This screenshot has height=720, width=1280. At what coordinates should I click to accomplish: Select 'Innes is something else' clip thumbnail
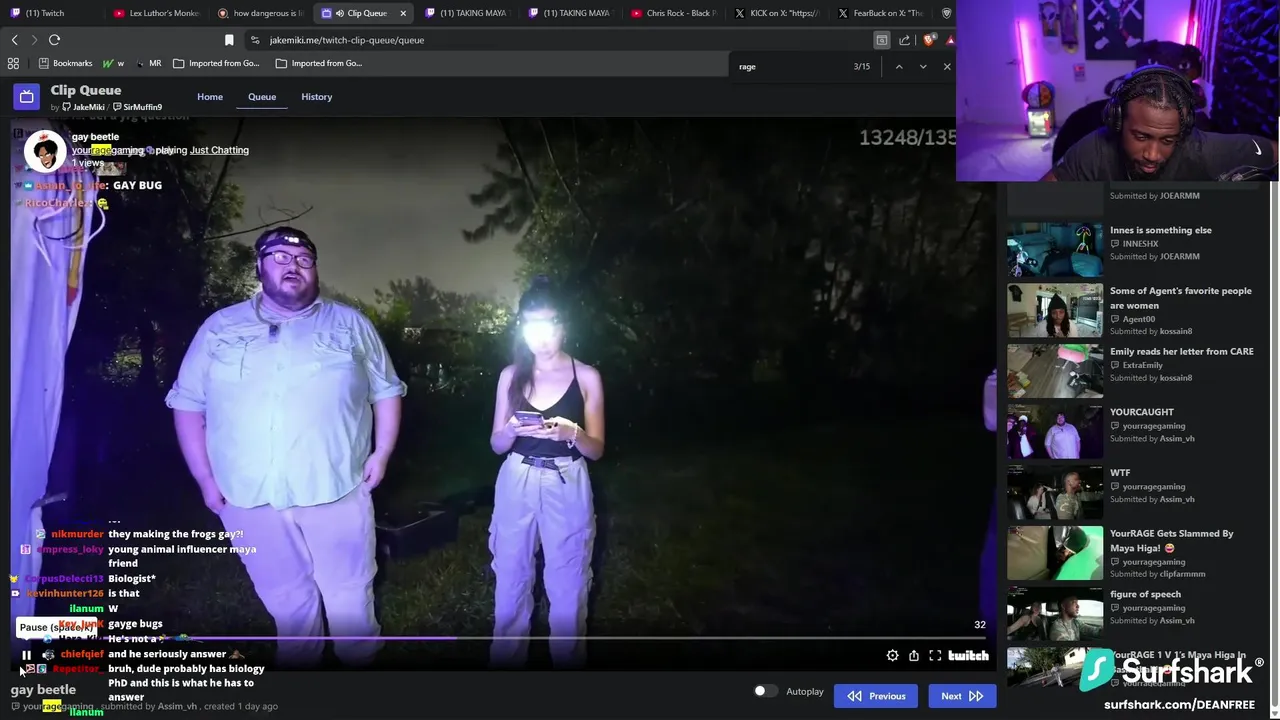pyautogui.click(x=1055, y=248)
